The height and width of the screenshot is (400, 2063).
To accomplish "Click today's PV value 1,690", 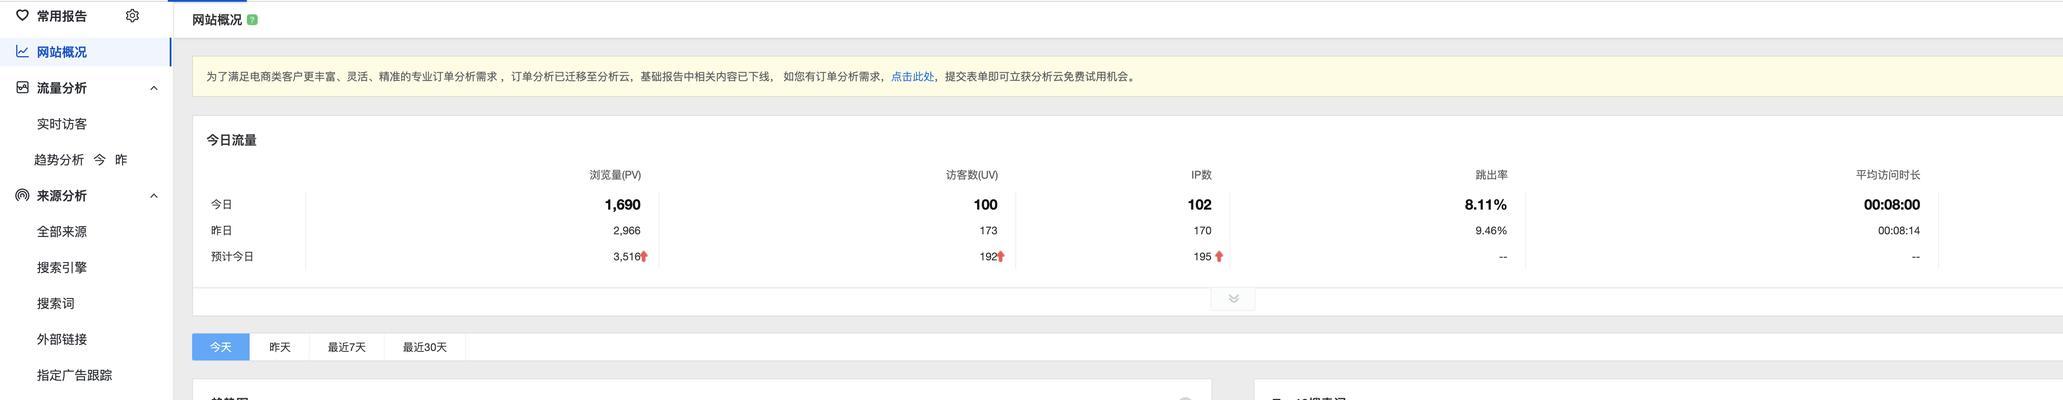I will click(x=622, y=205).
